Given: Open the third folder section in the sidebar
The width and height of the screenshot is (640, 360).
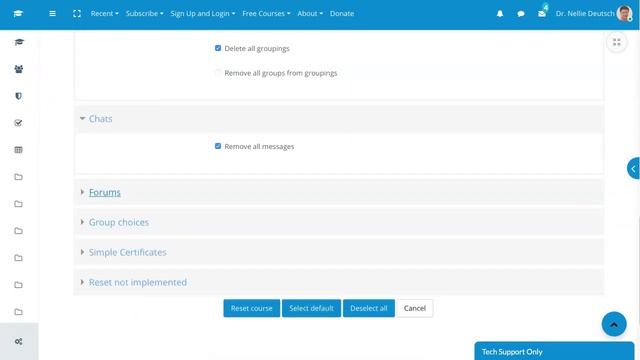Looking at the screenshot, I should [x=18, y=231].
